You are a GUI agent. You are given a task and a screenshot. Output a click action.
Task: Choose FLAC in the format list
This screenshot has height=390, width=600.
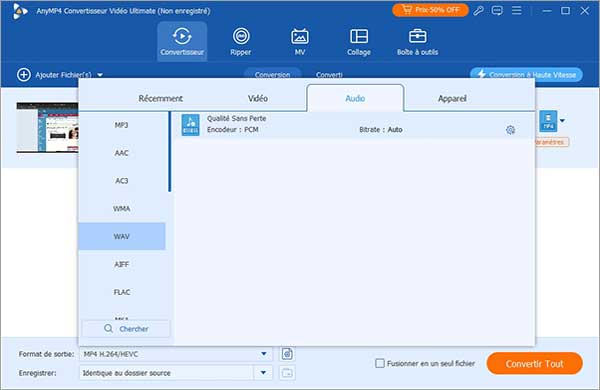pos(122,292)
